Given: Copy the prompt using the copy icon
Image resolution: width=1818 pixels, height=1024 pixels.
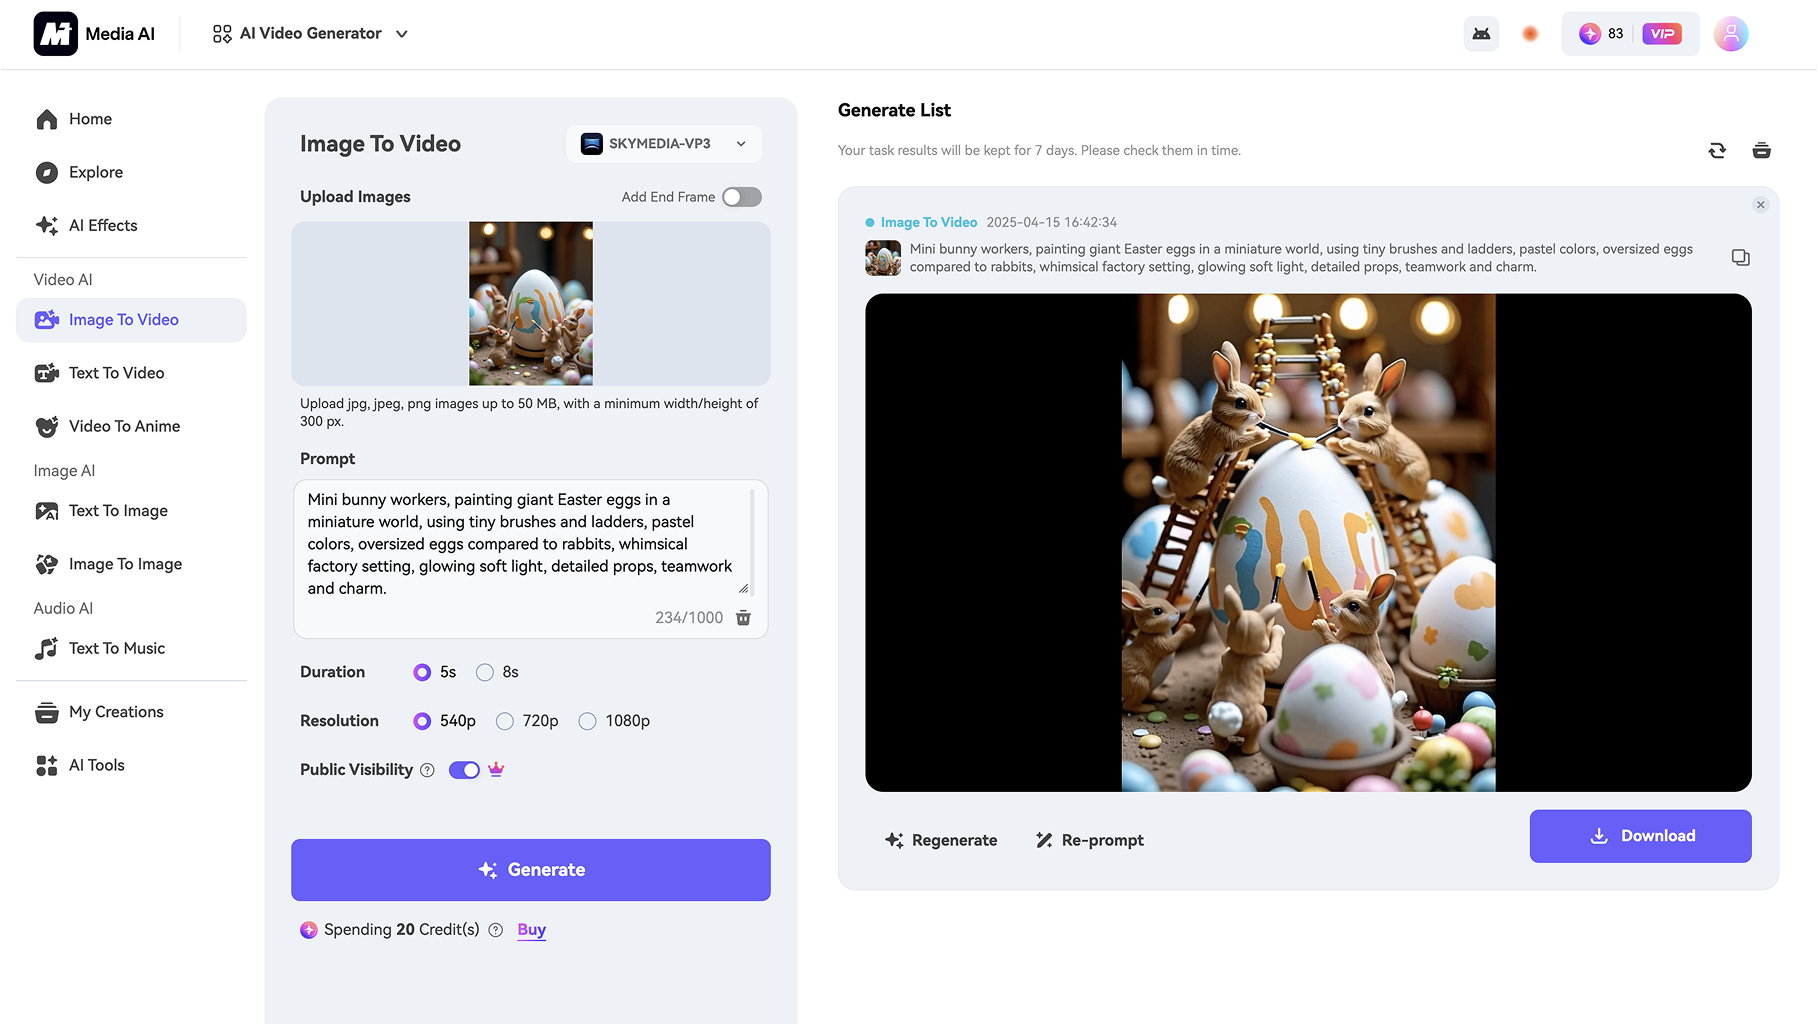Looking at the screenshot, I should pyautogui.click(x=1740, y=258).
